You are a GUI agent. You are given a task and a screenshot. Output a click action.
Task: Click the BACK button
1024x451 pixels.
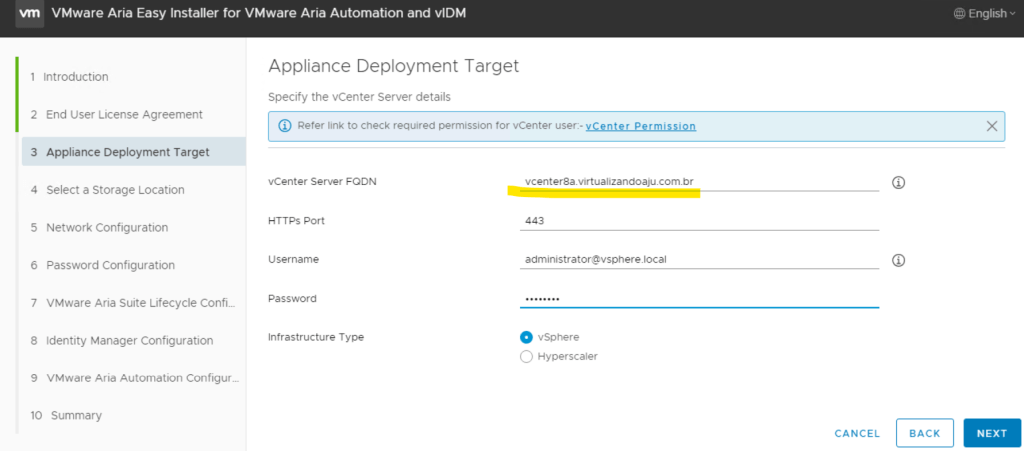[924, 433]
